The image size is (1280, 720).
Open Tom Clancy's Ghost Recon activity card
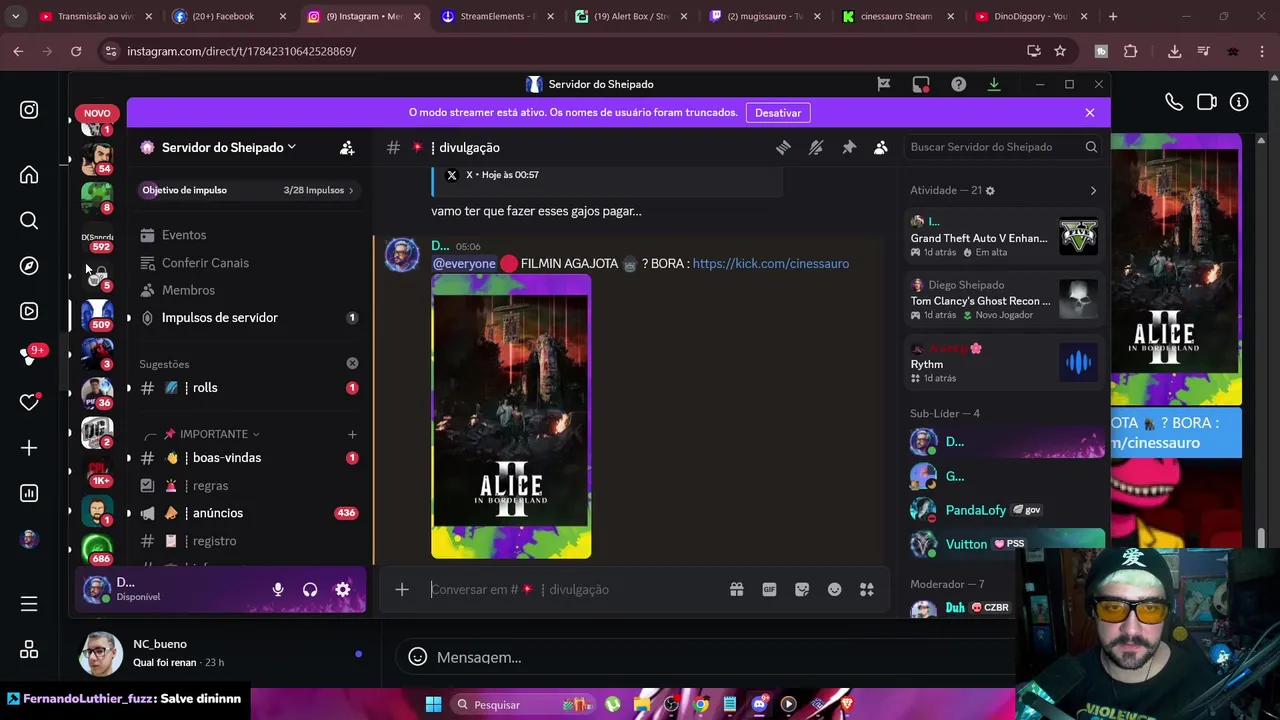1004,301
